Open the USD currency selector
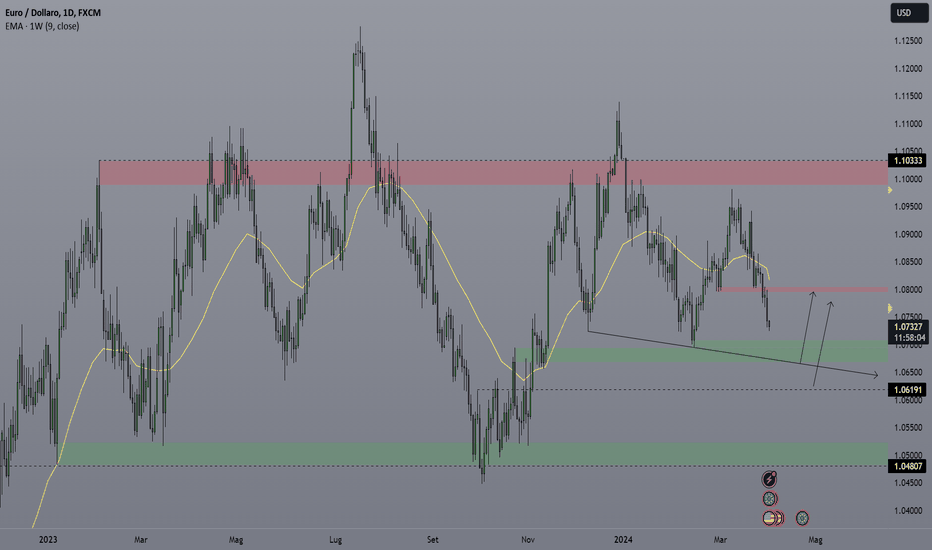The height and width of the screenshot is (550, 932). (904, 13)
